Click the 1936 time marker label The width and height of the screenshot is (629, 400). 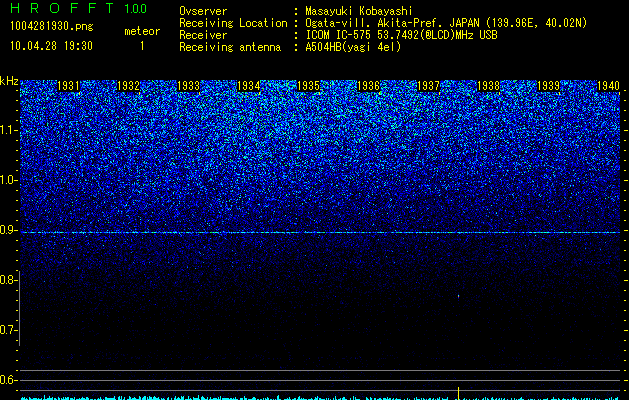[x=369, y=86]
